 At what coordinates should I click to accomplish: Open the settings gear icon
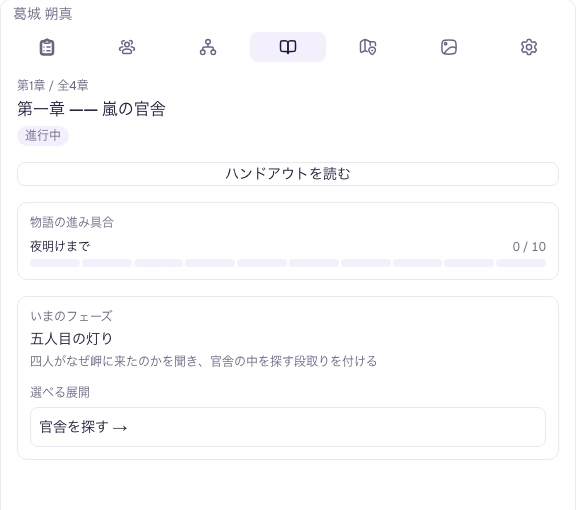click(x=529, y=47)
